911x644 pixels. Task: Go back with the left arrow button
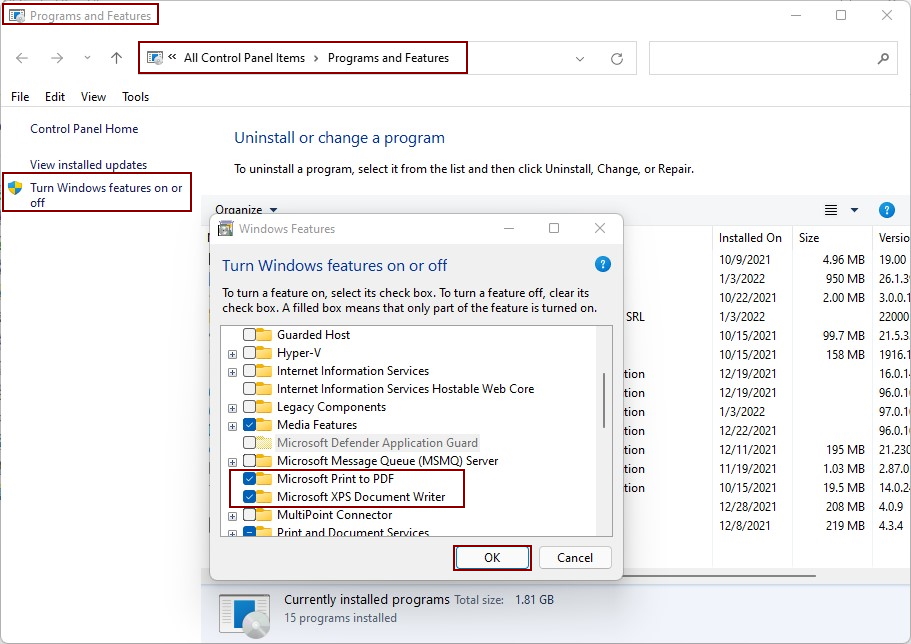point(22,58)
